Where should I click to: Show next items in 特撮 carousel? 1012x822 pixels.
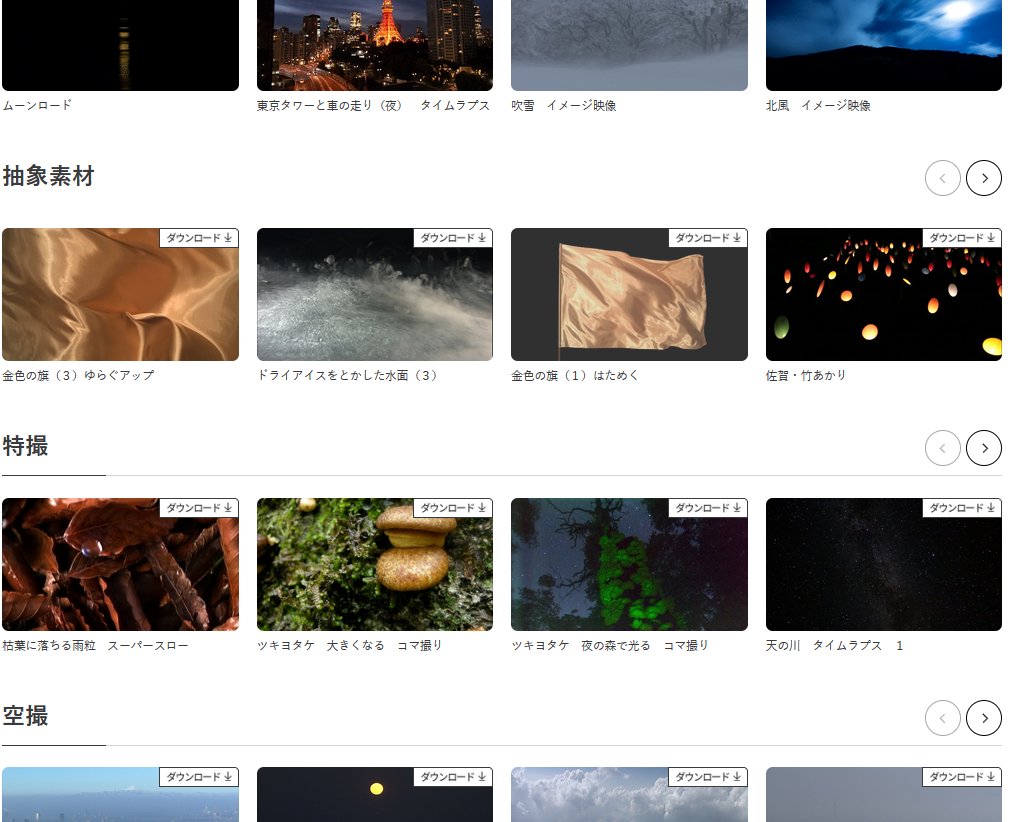coord(984,448)
